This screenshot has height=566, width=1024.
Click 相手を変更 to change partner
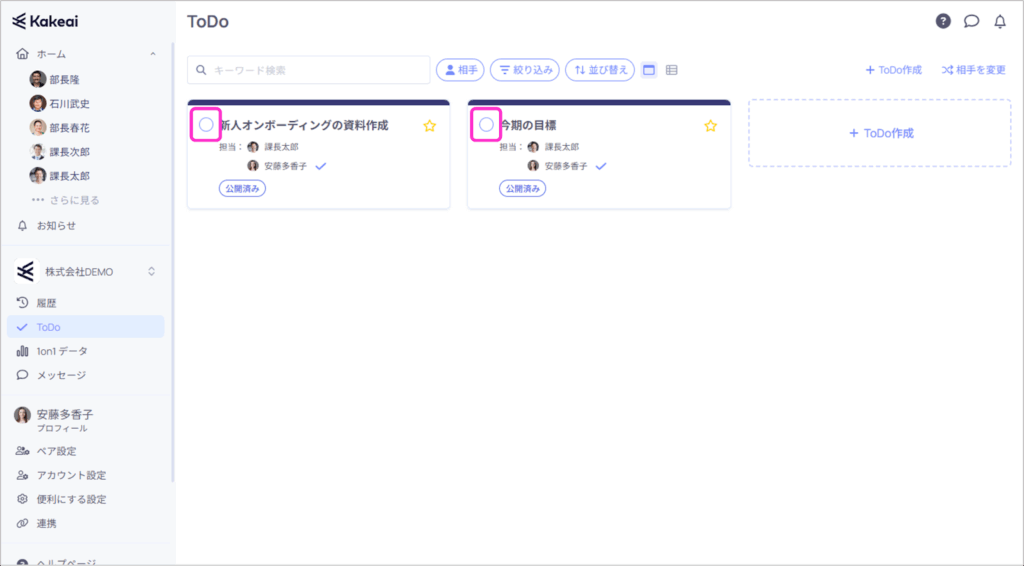point(973,70)
